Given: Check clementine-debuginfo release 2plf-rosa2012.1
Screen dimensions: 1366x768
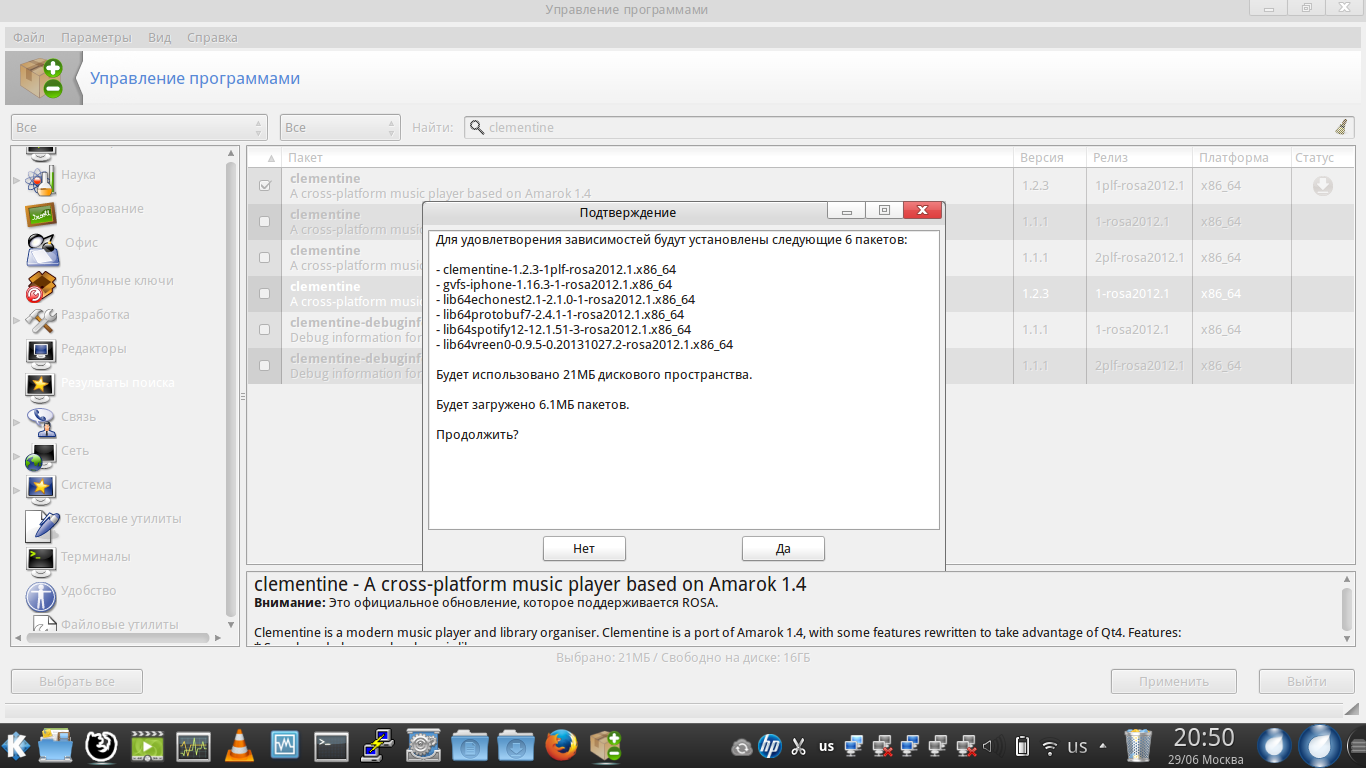Looking at the screenshot, I should tap(265, 365).
